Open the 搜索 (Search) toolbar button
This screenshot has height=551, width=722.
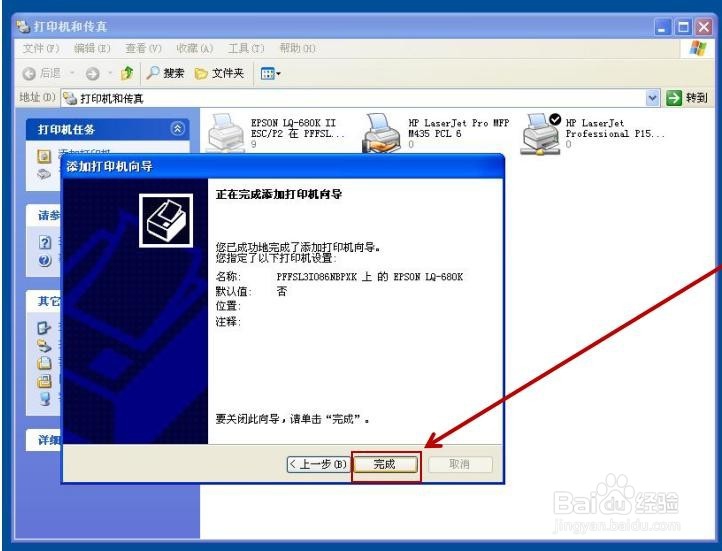click(165, 73)
